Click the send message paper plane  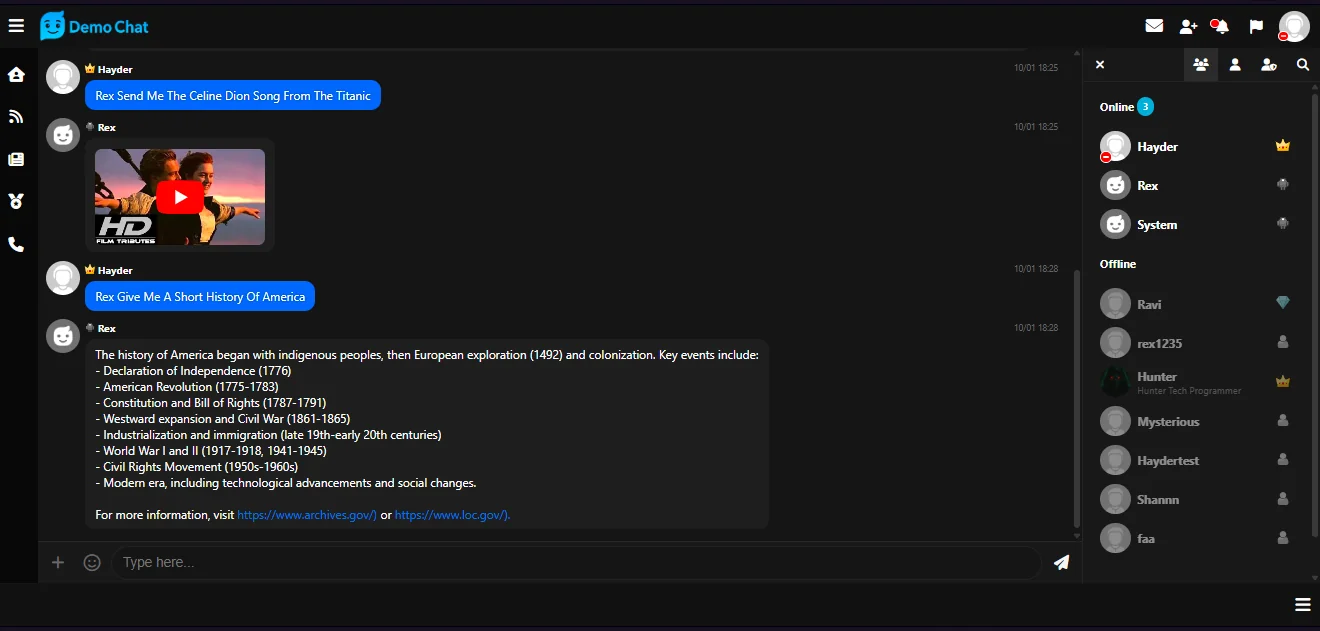point(1061,562)
